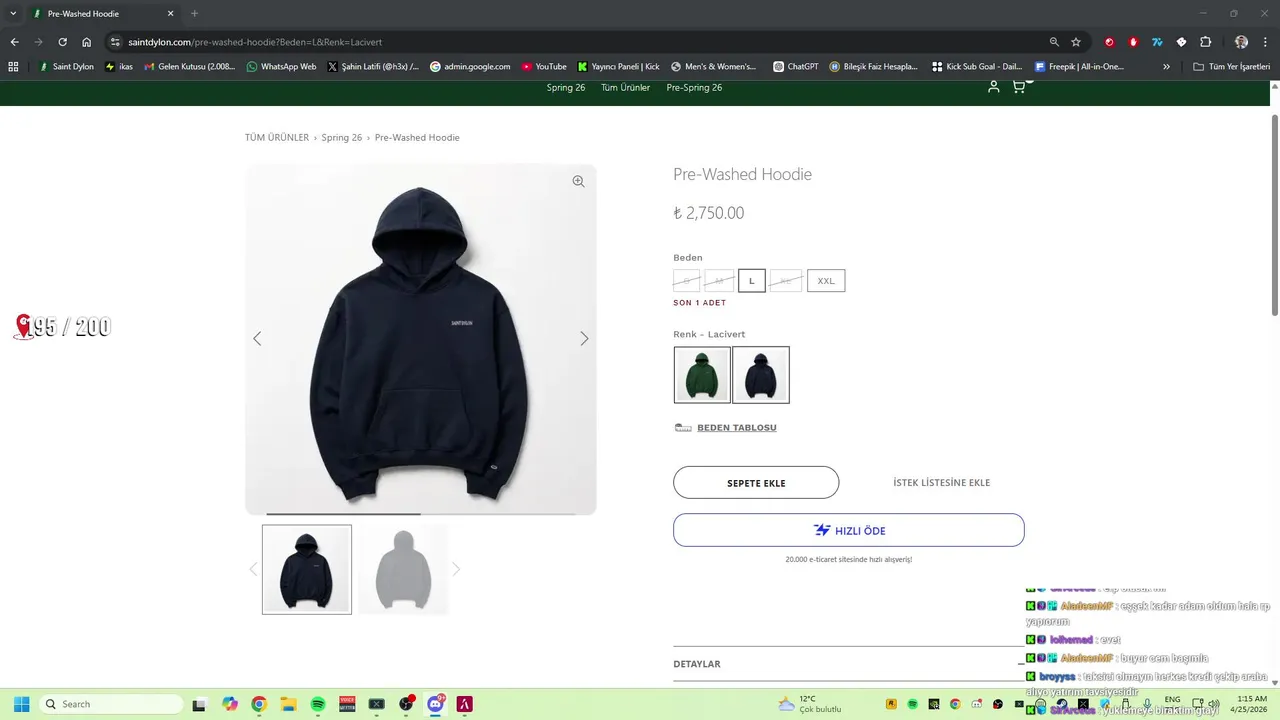This screenshot has width=1280, height=720.
Task: Open the weather widget showing 12°C
Action: [810, 704]
